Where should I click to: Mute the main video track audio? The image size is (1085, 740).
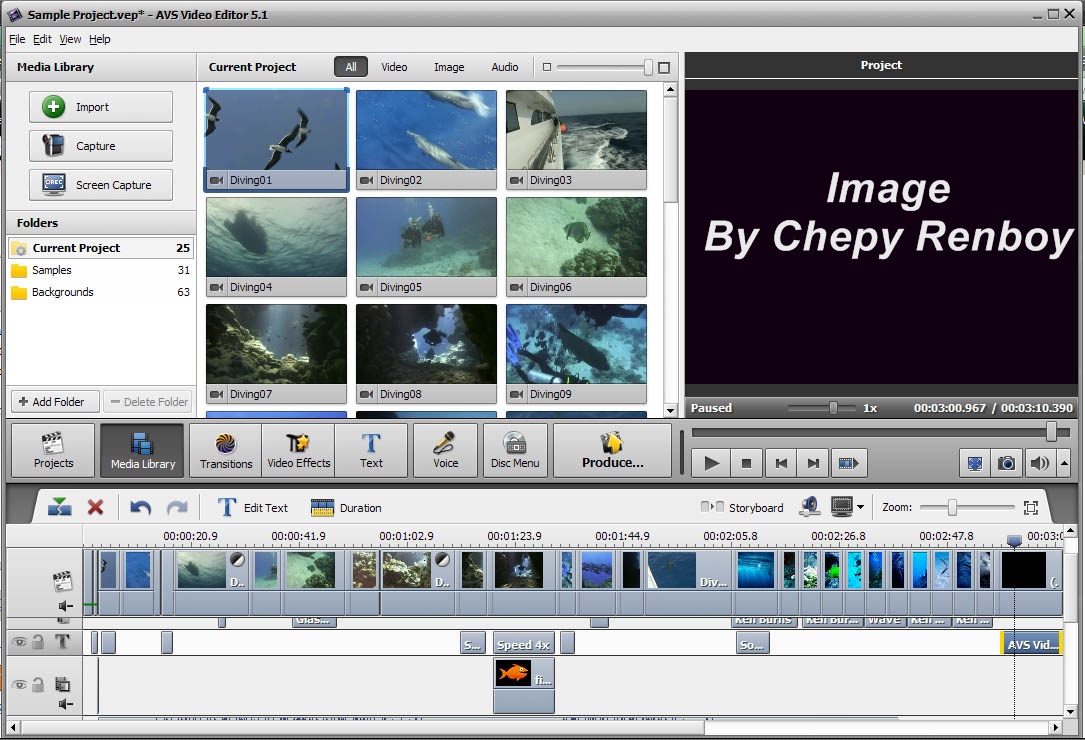click(x=65, y=606)
